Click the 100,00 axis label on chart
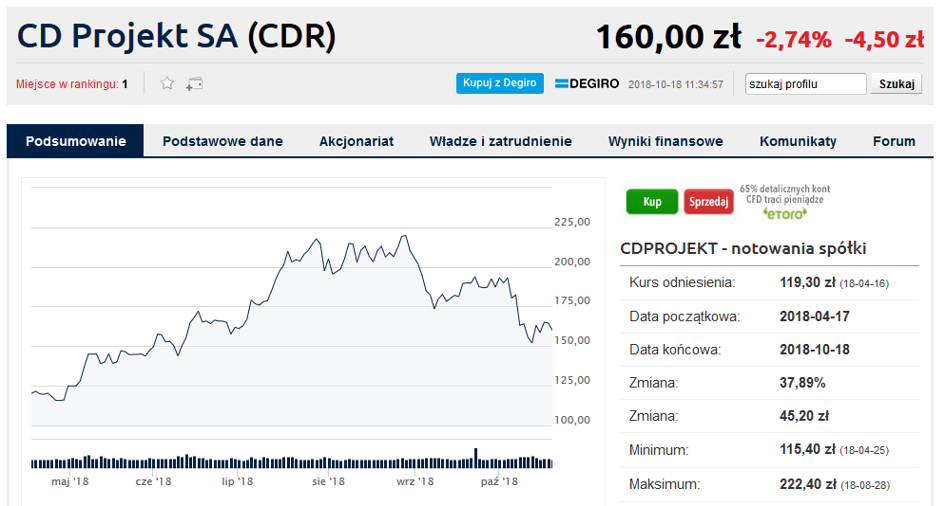This screenshot has width=945, height=506. tap(572, 420)
